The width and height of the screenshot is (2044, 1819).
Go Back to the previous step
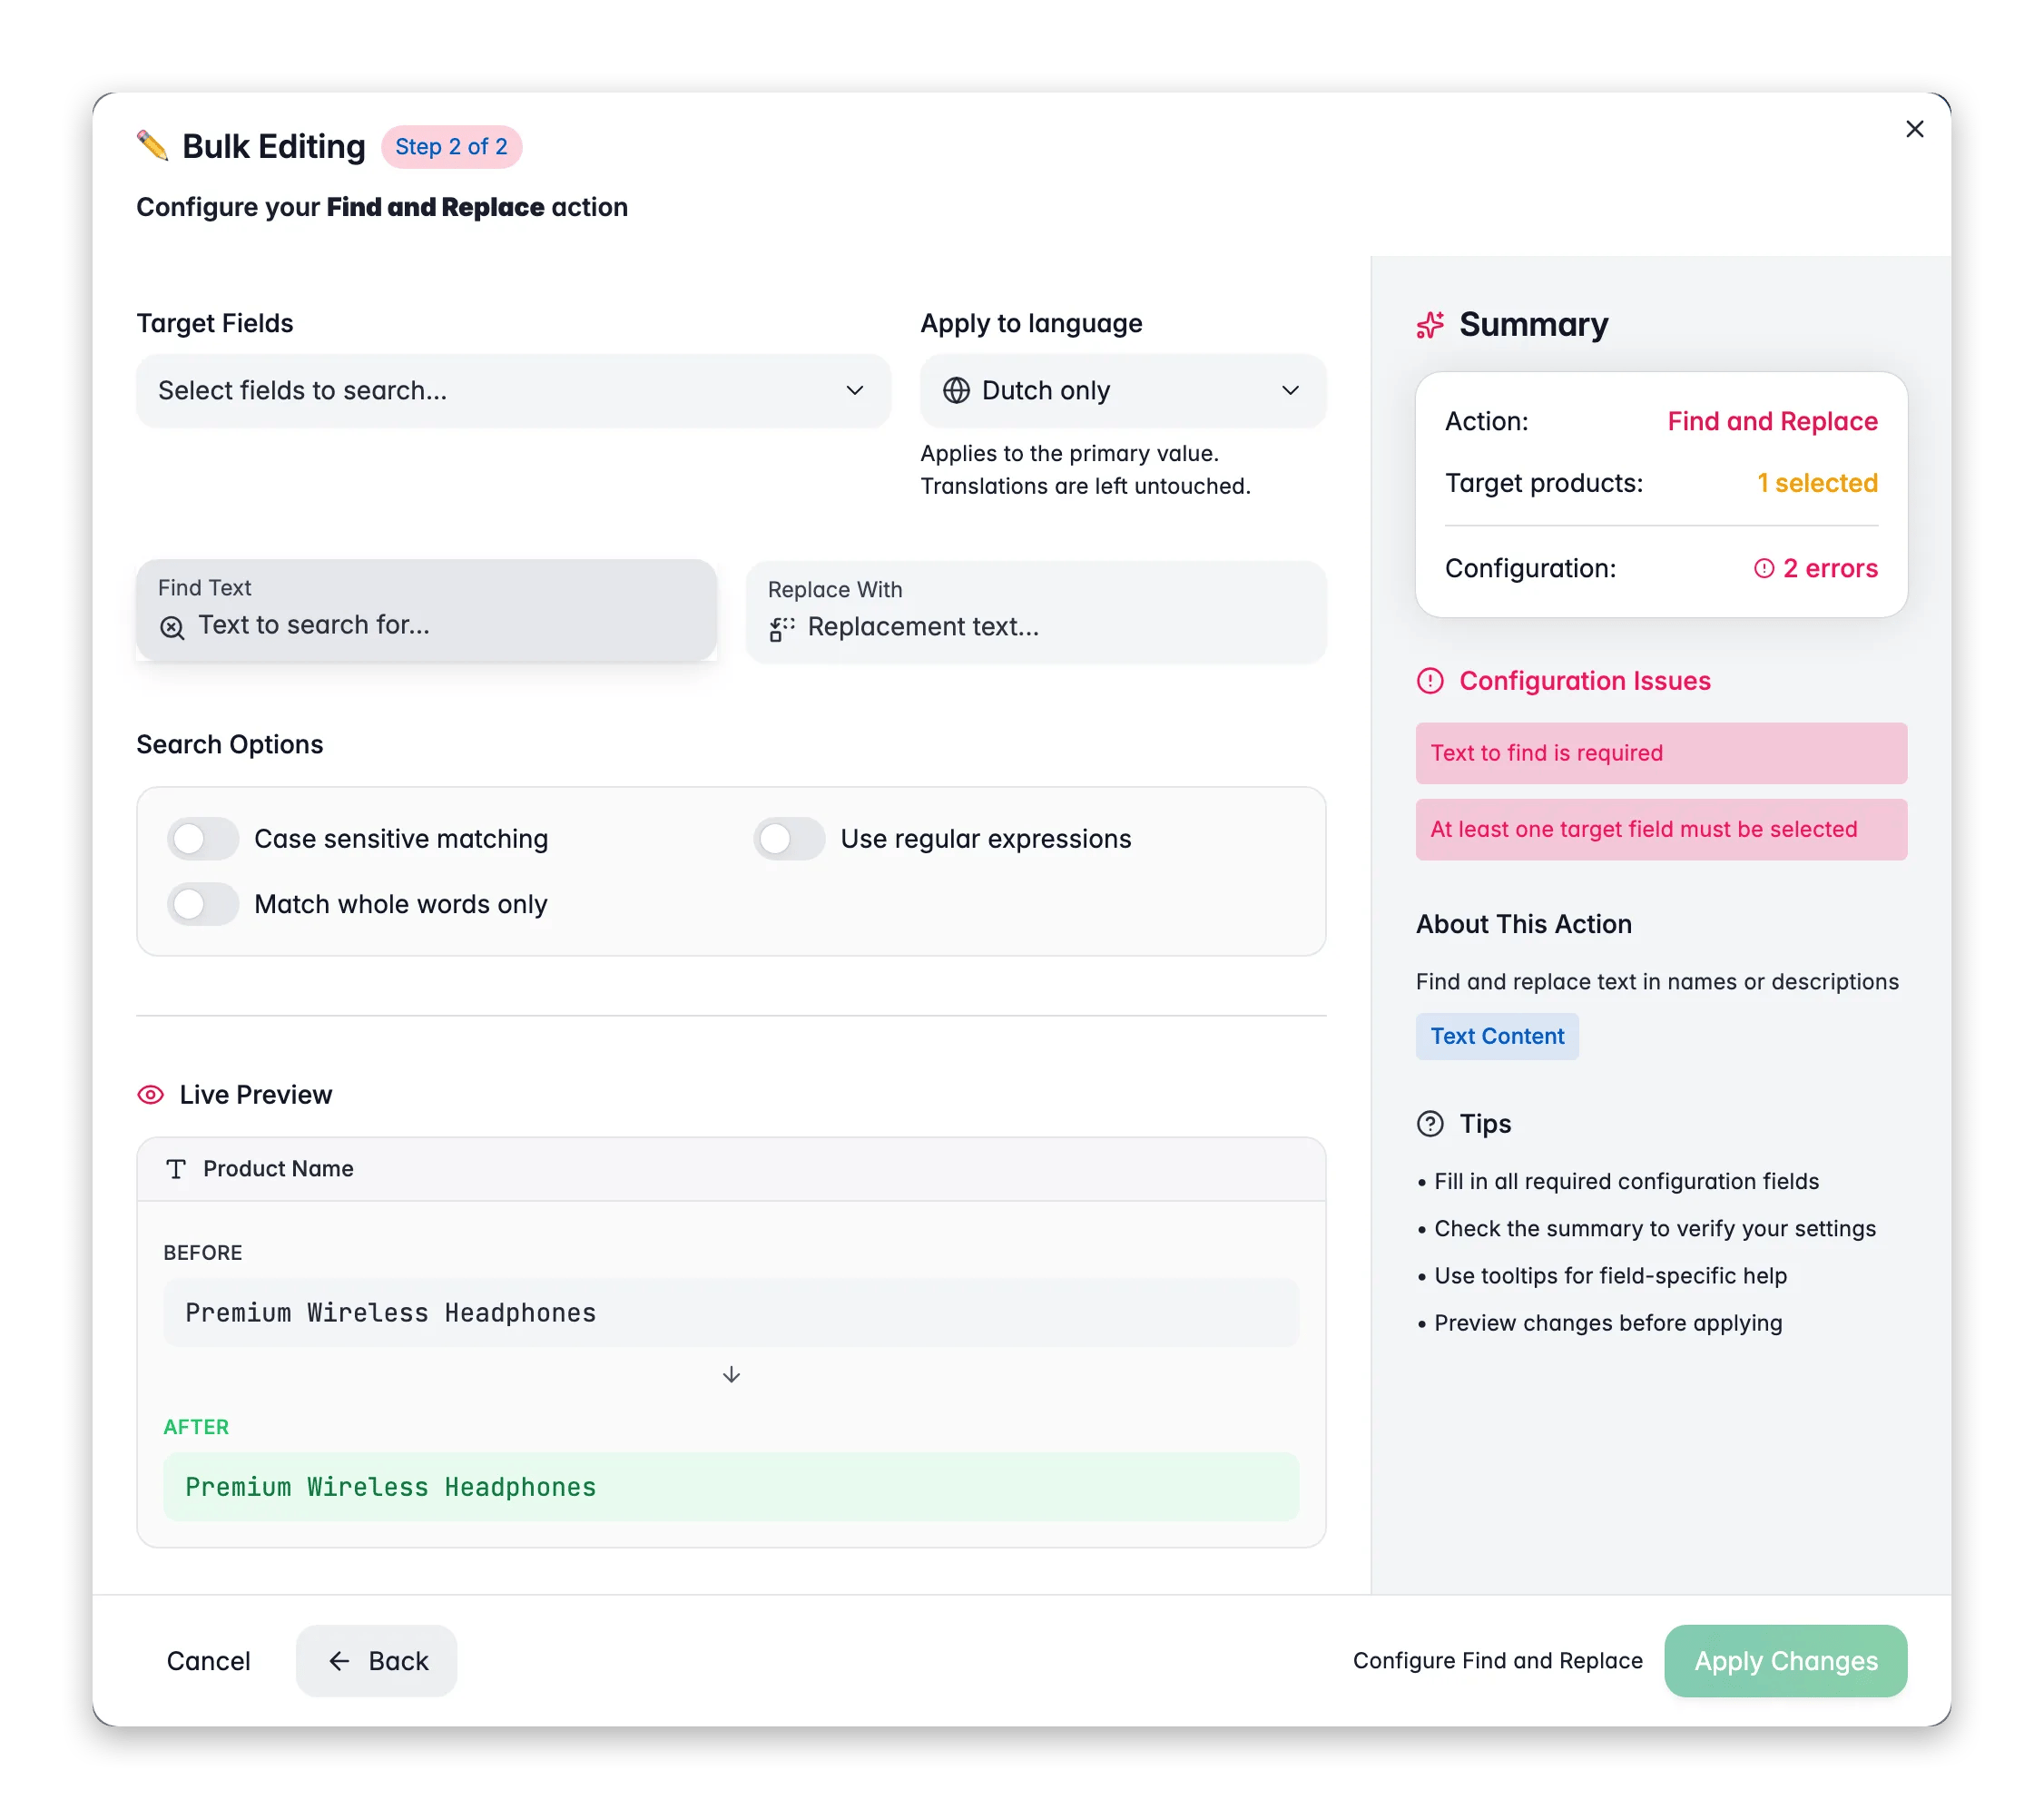point(377,1660)
